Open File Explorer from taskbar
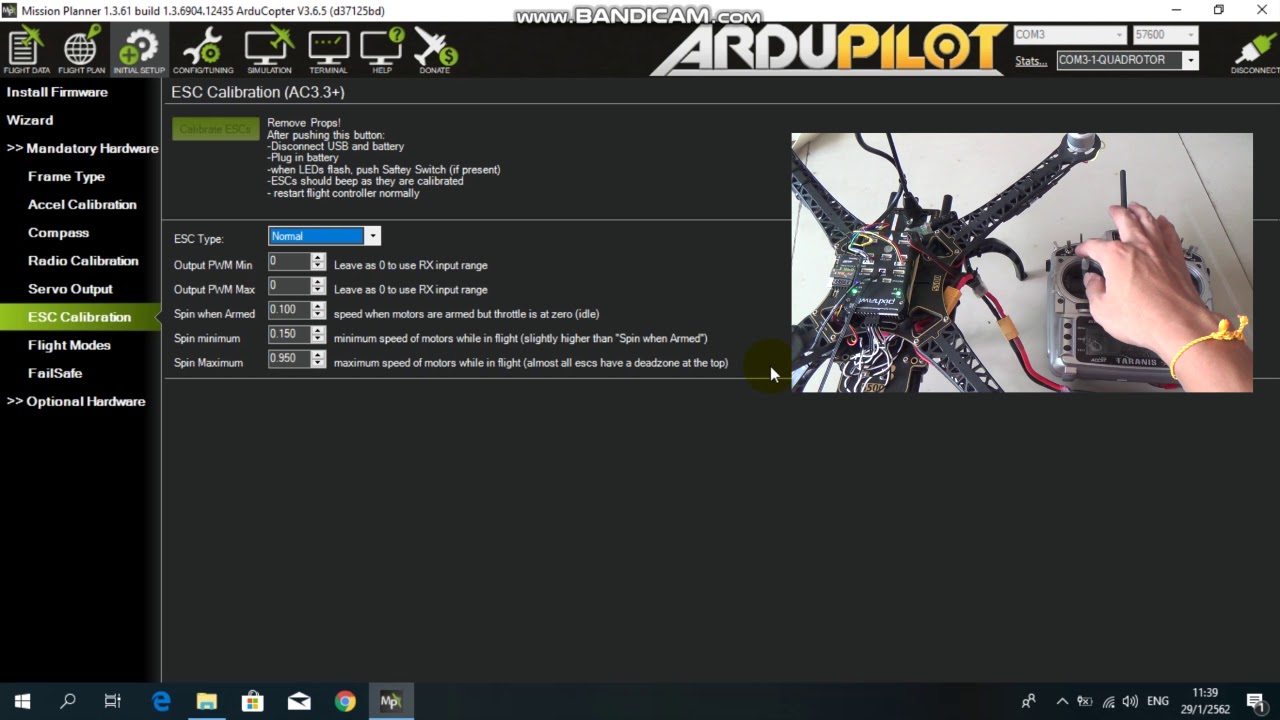This screenshot has height=720, width=1280. coord(207,701)
